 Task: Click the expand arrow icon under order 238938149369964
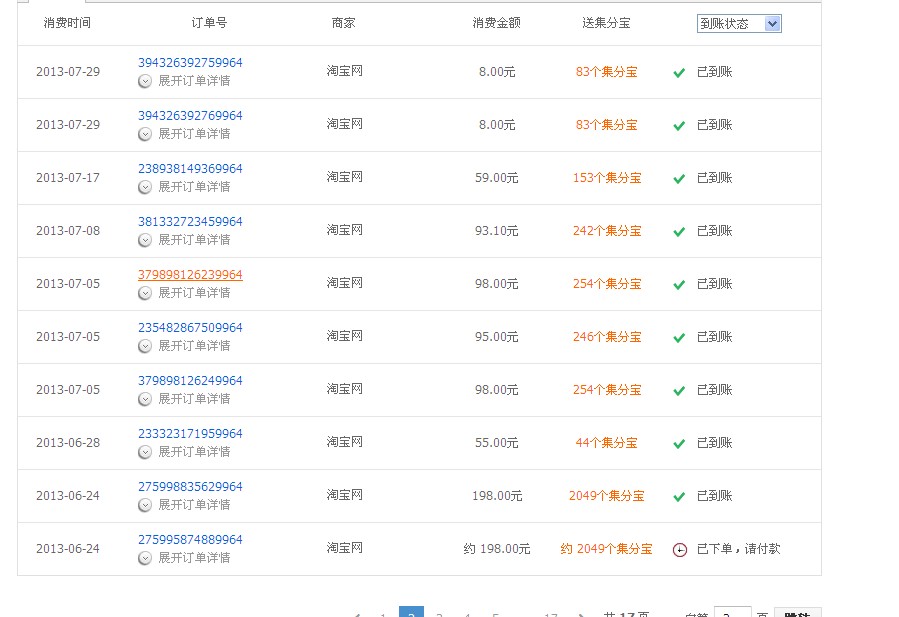pos(145,187)
